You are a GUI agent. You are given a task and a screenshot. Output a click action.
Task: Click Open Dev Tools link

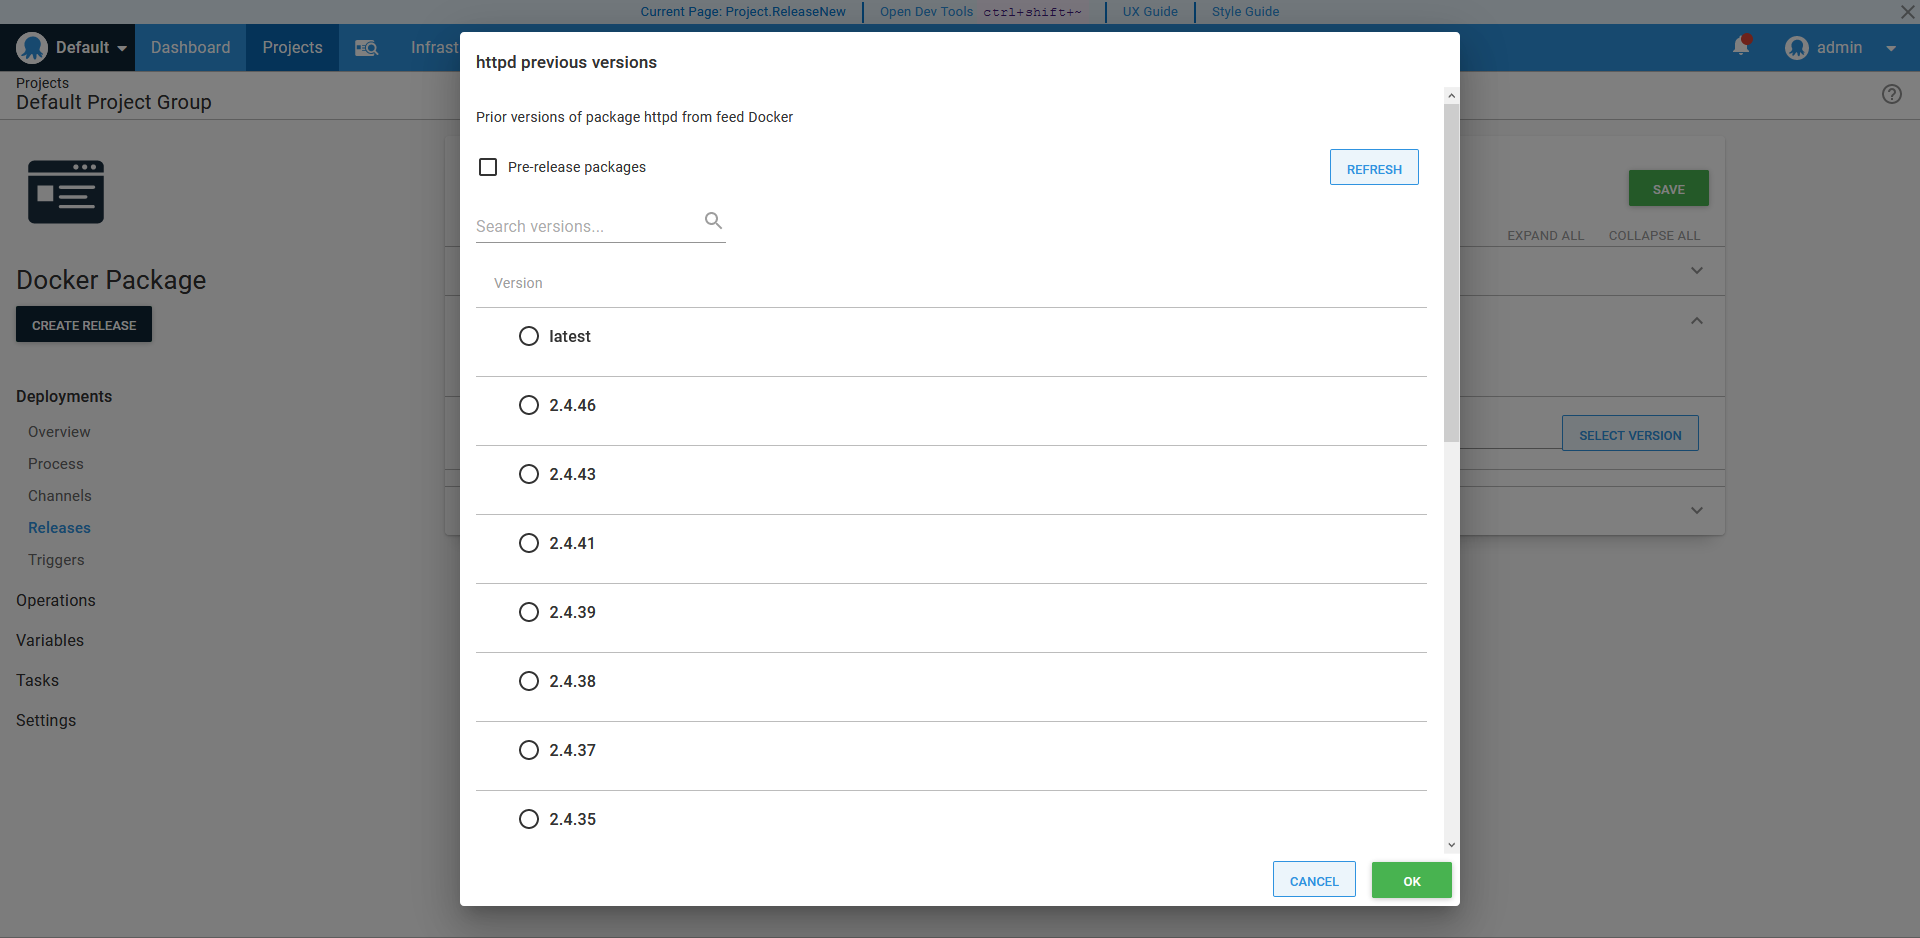click(x=926, y=12)
